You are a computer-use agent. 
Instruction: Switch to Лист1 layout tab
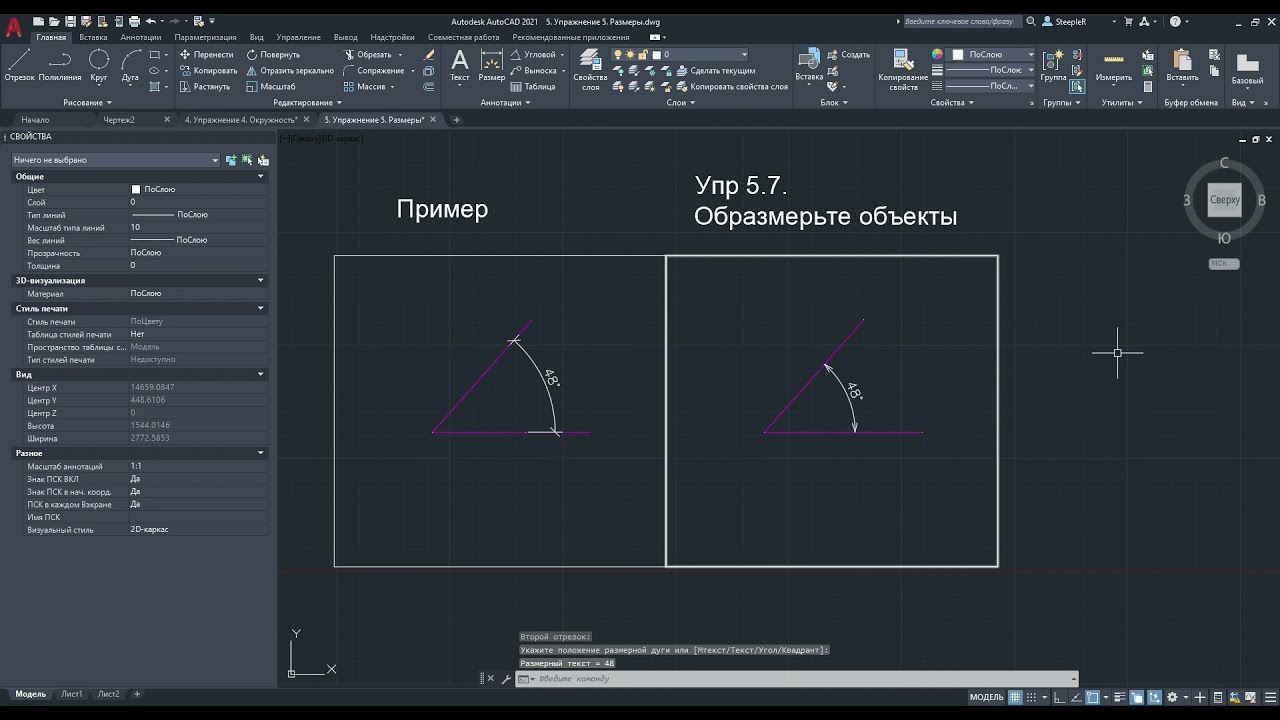coord(72,694)
